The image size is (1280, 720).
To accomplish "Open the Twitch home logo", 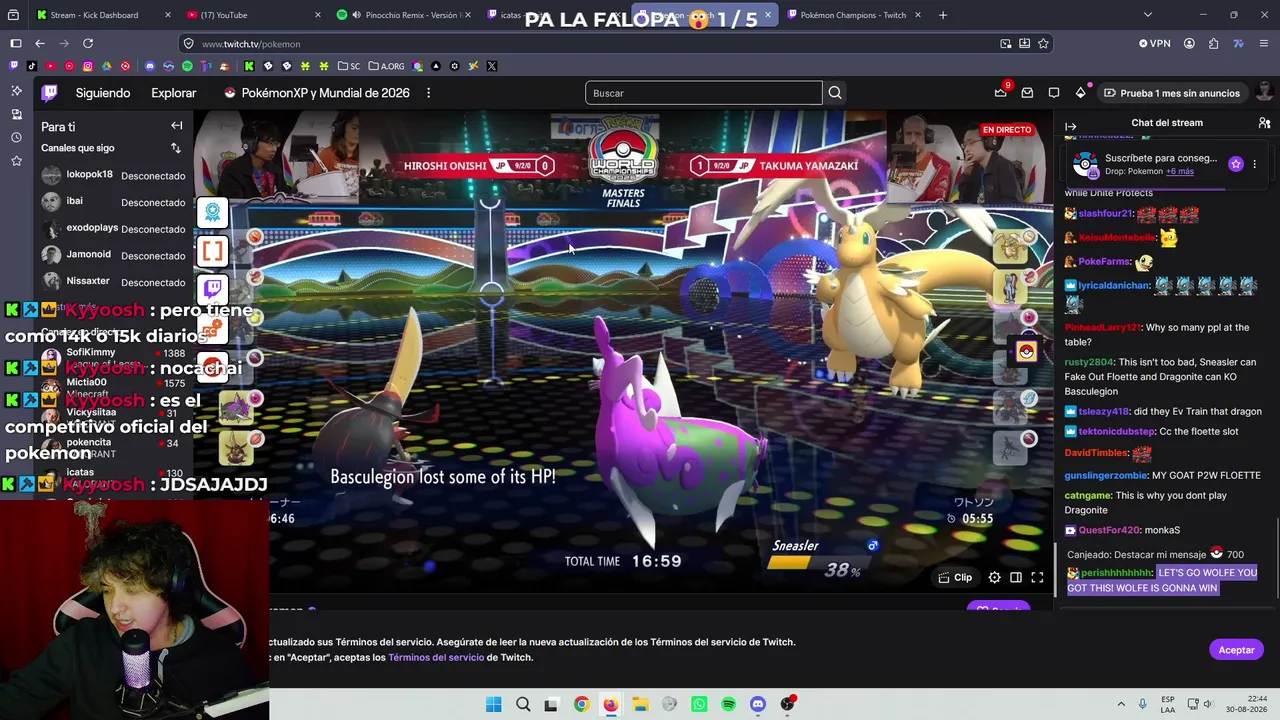I will pyautogui.click(x=49, y=93).
